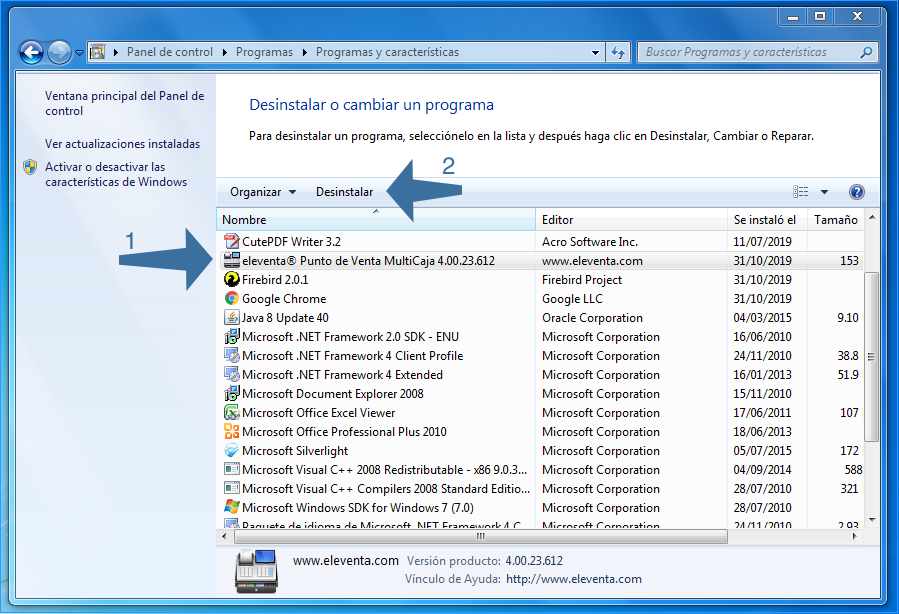Click the vertical scrollbar thumb
The height and width of the screenshot is (614, 899).
click(x=871, y=356)
